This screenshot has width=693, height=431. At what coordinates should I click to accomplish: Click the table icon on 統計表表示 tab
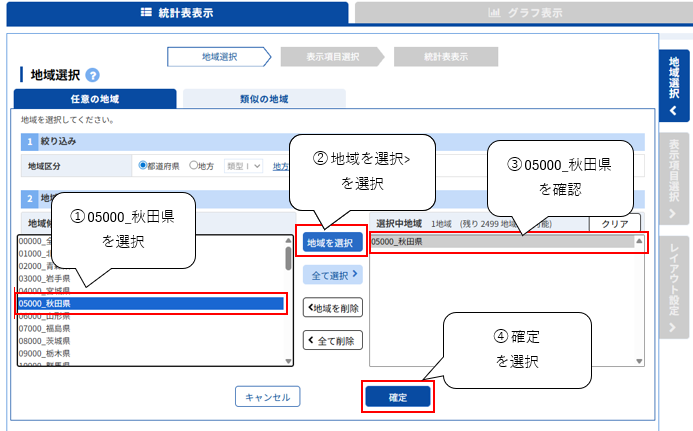[146, 12]
